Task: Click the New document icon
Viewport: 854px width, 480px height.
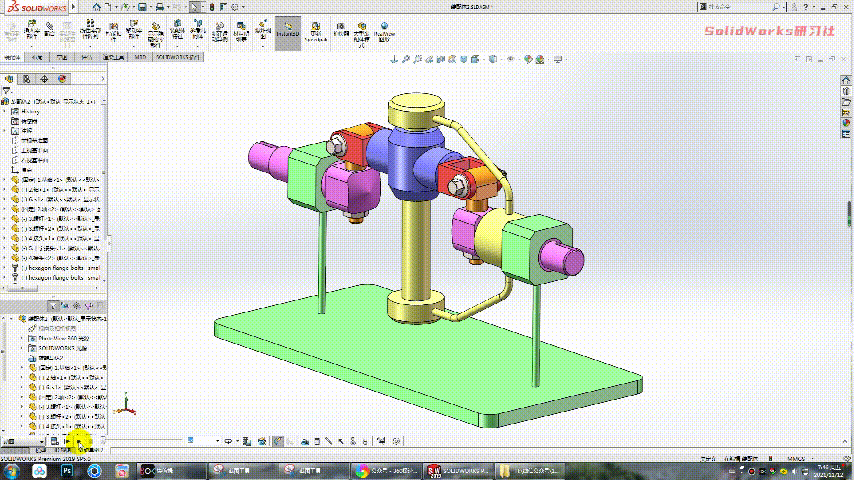Action: [x=108, y=7]
